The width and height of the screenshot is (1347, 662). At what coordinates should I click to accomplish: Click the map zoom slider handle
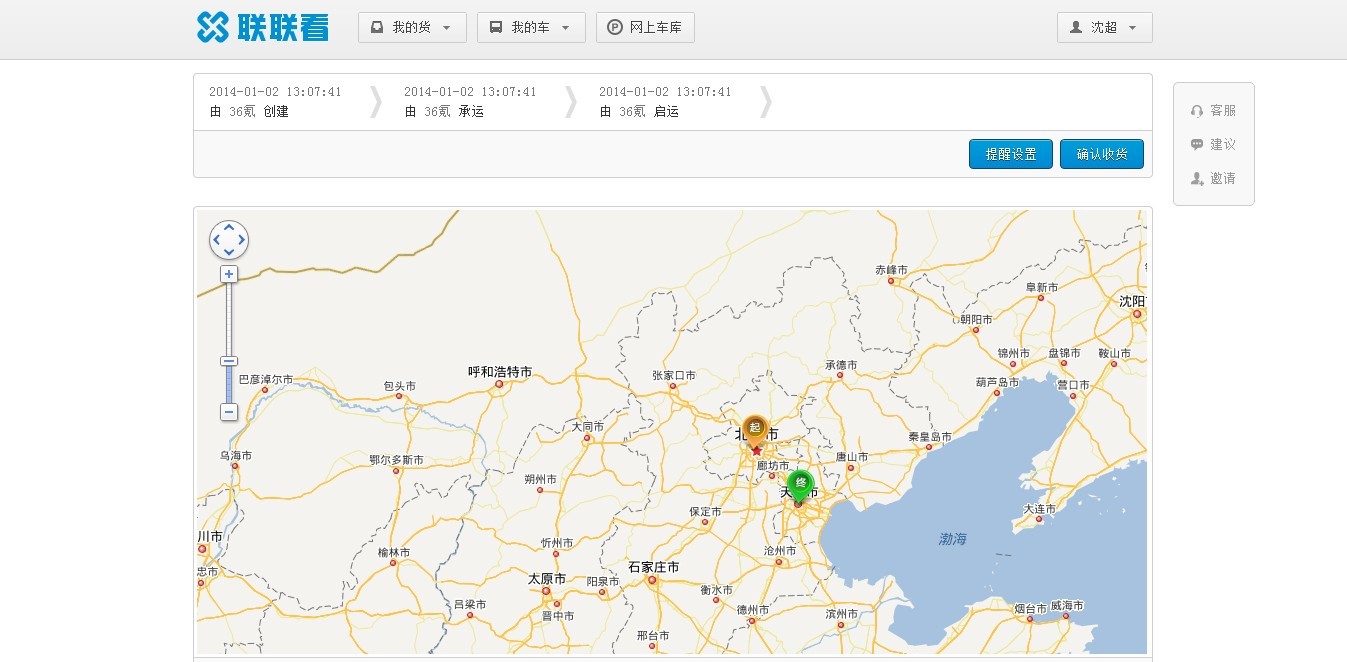coord(229,361)
